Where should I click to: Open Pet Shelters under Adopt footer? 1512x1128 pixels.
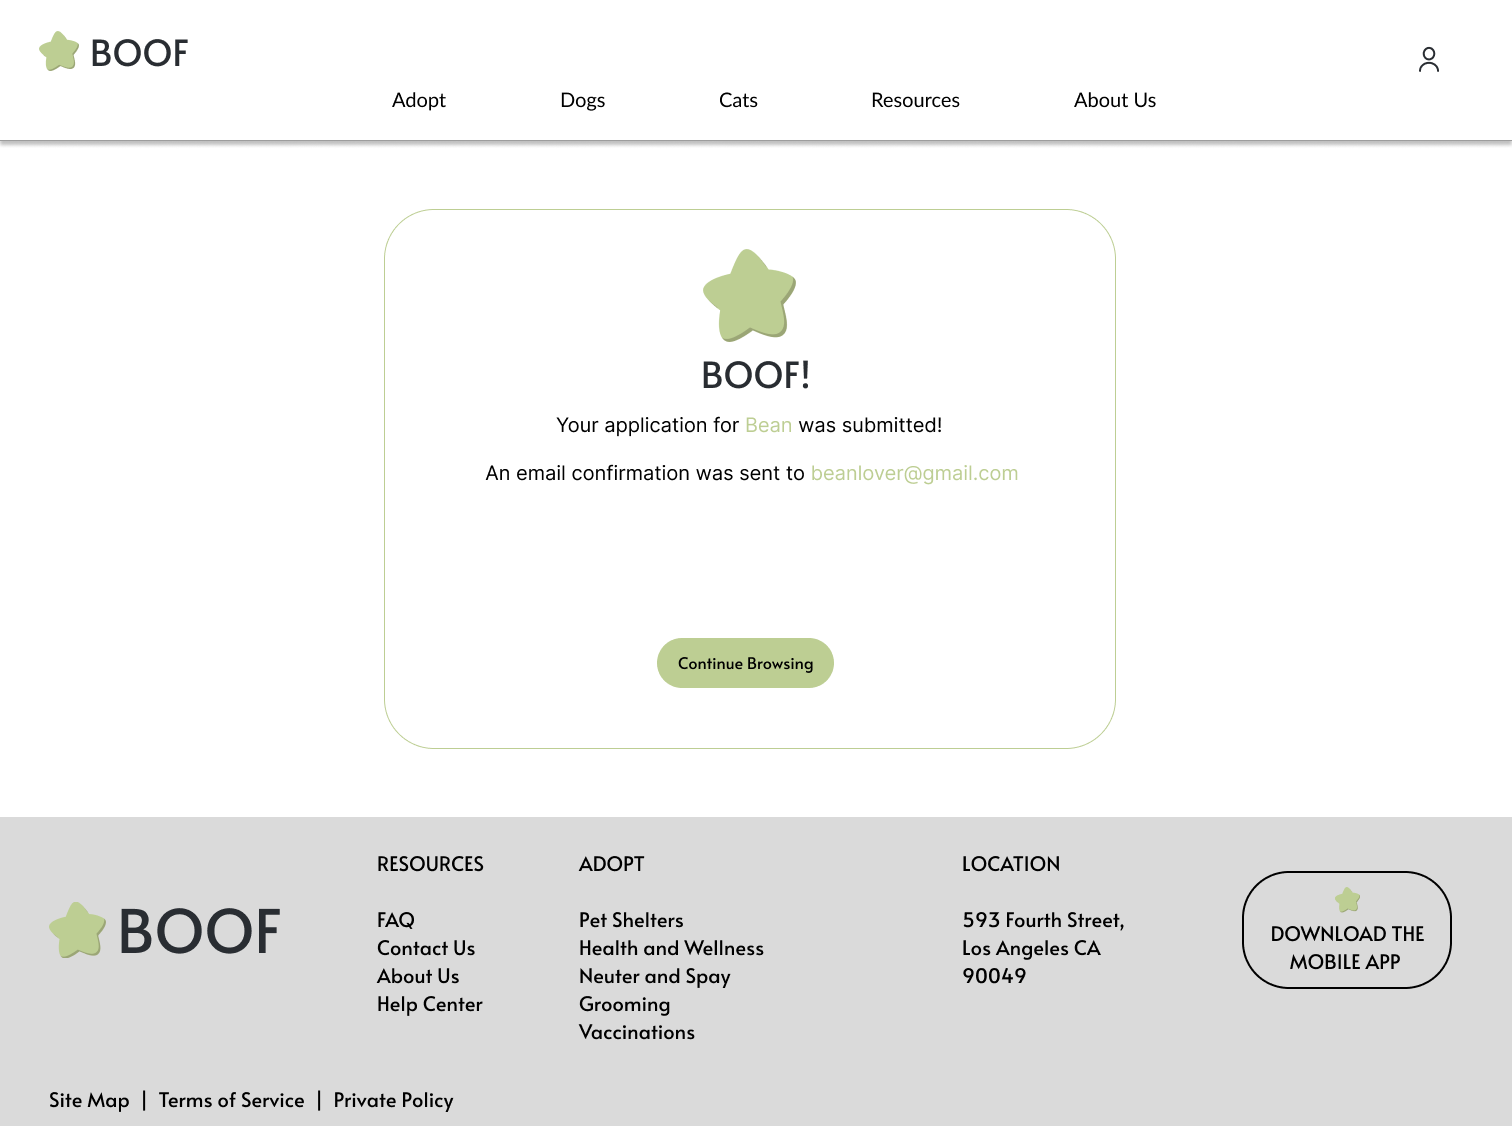[631, 920]
